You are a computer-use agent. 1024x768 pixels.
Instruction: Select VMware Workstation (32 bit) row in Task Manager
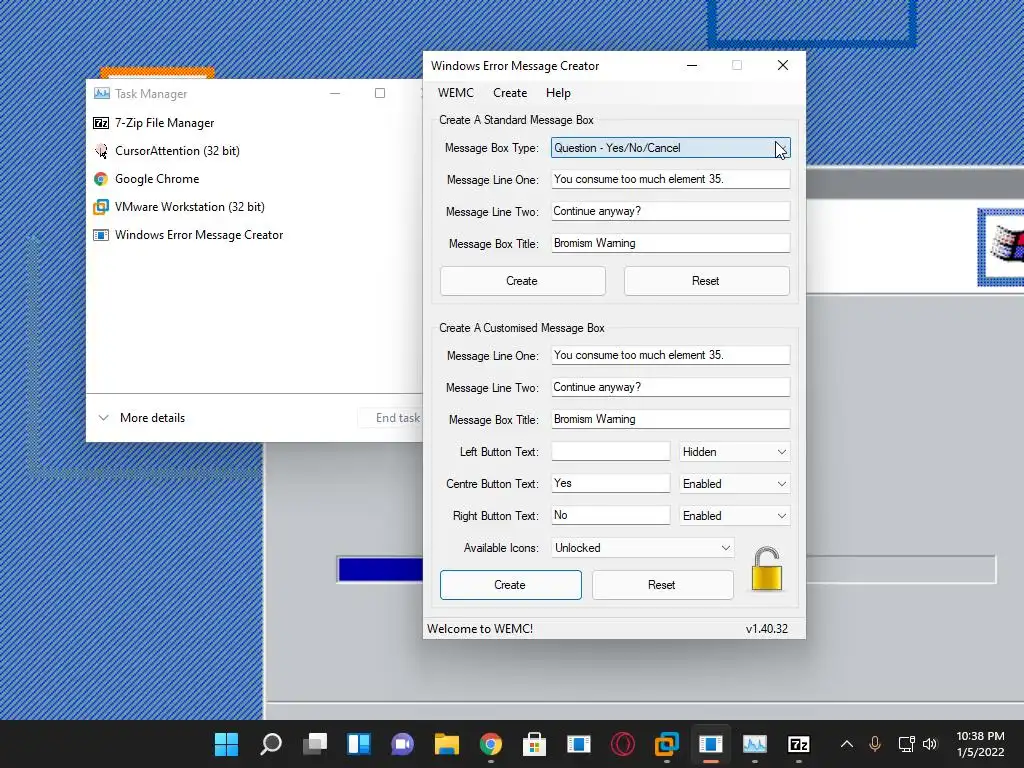255,207
